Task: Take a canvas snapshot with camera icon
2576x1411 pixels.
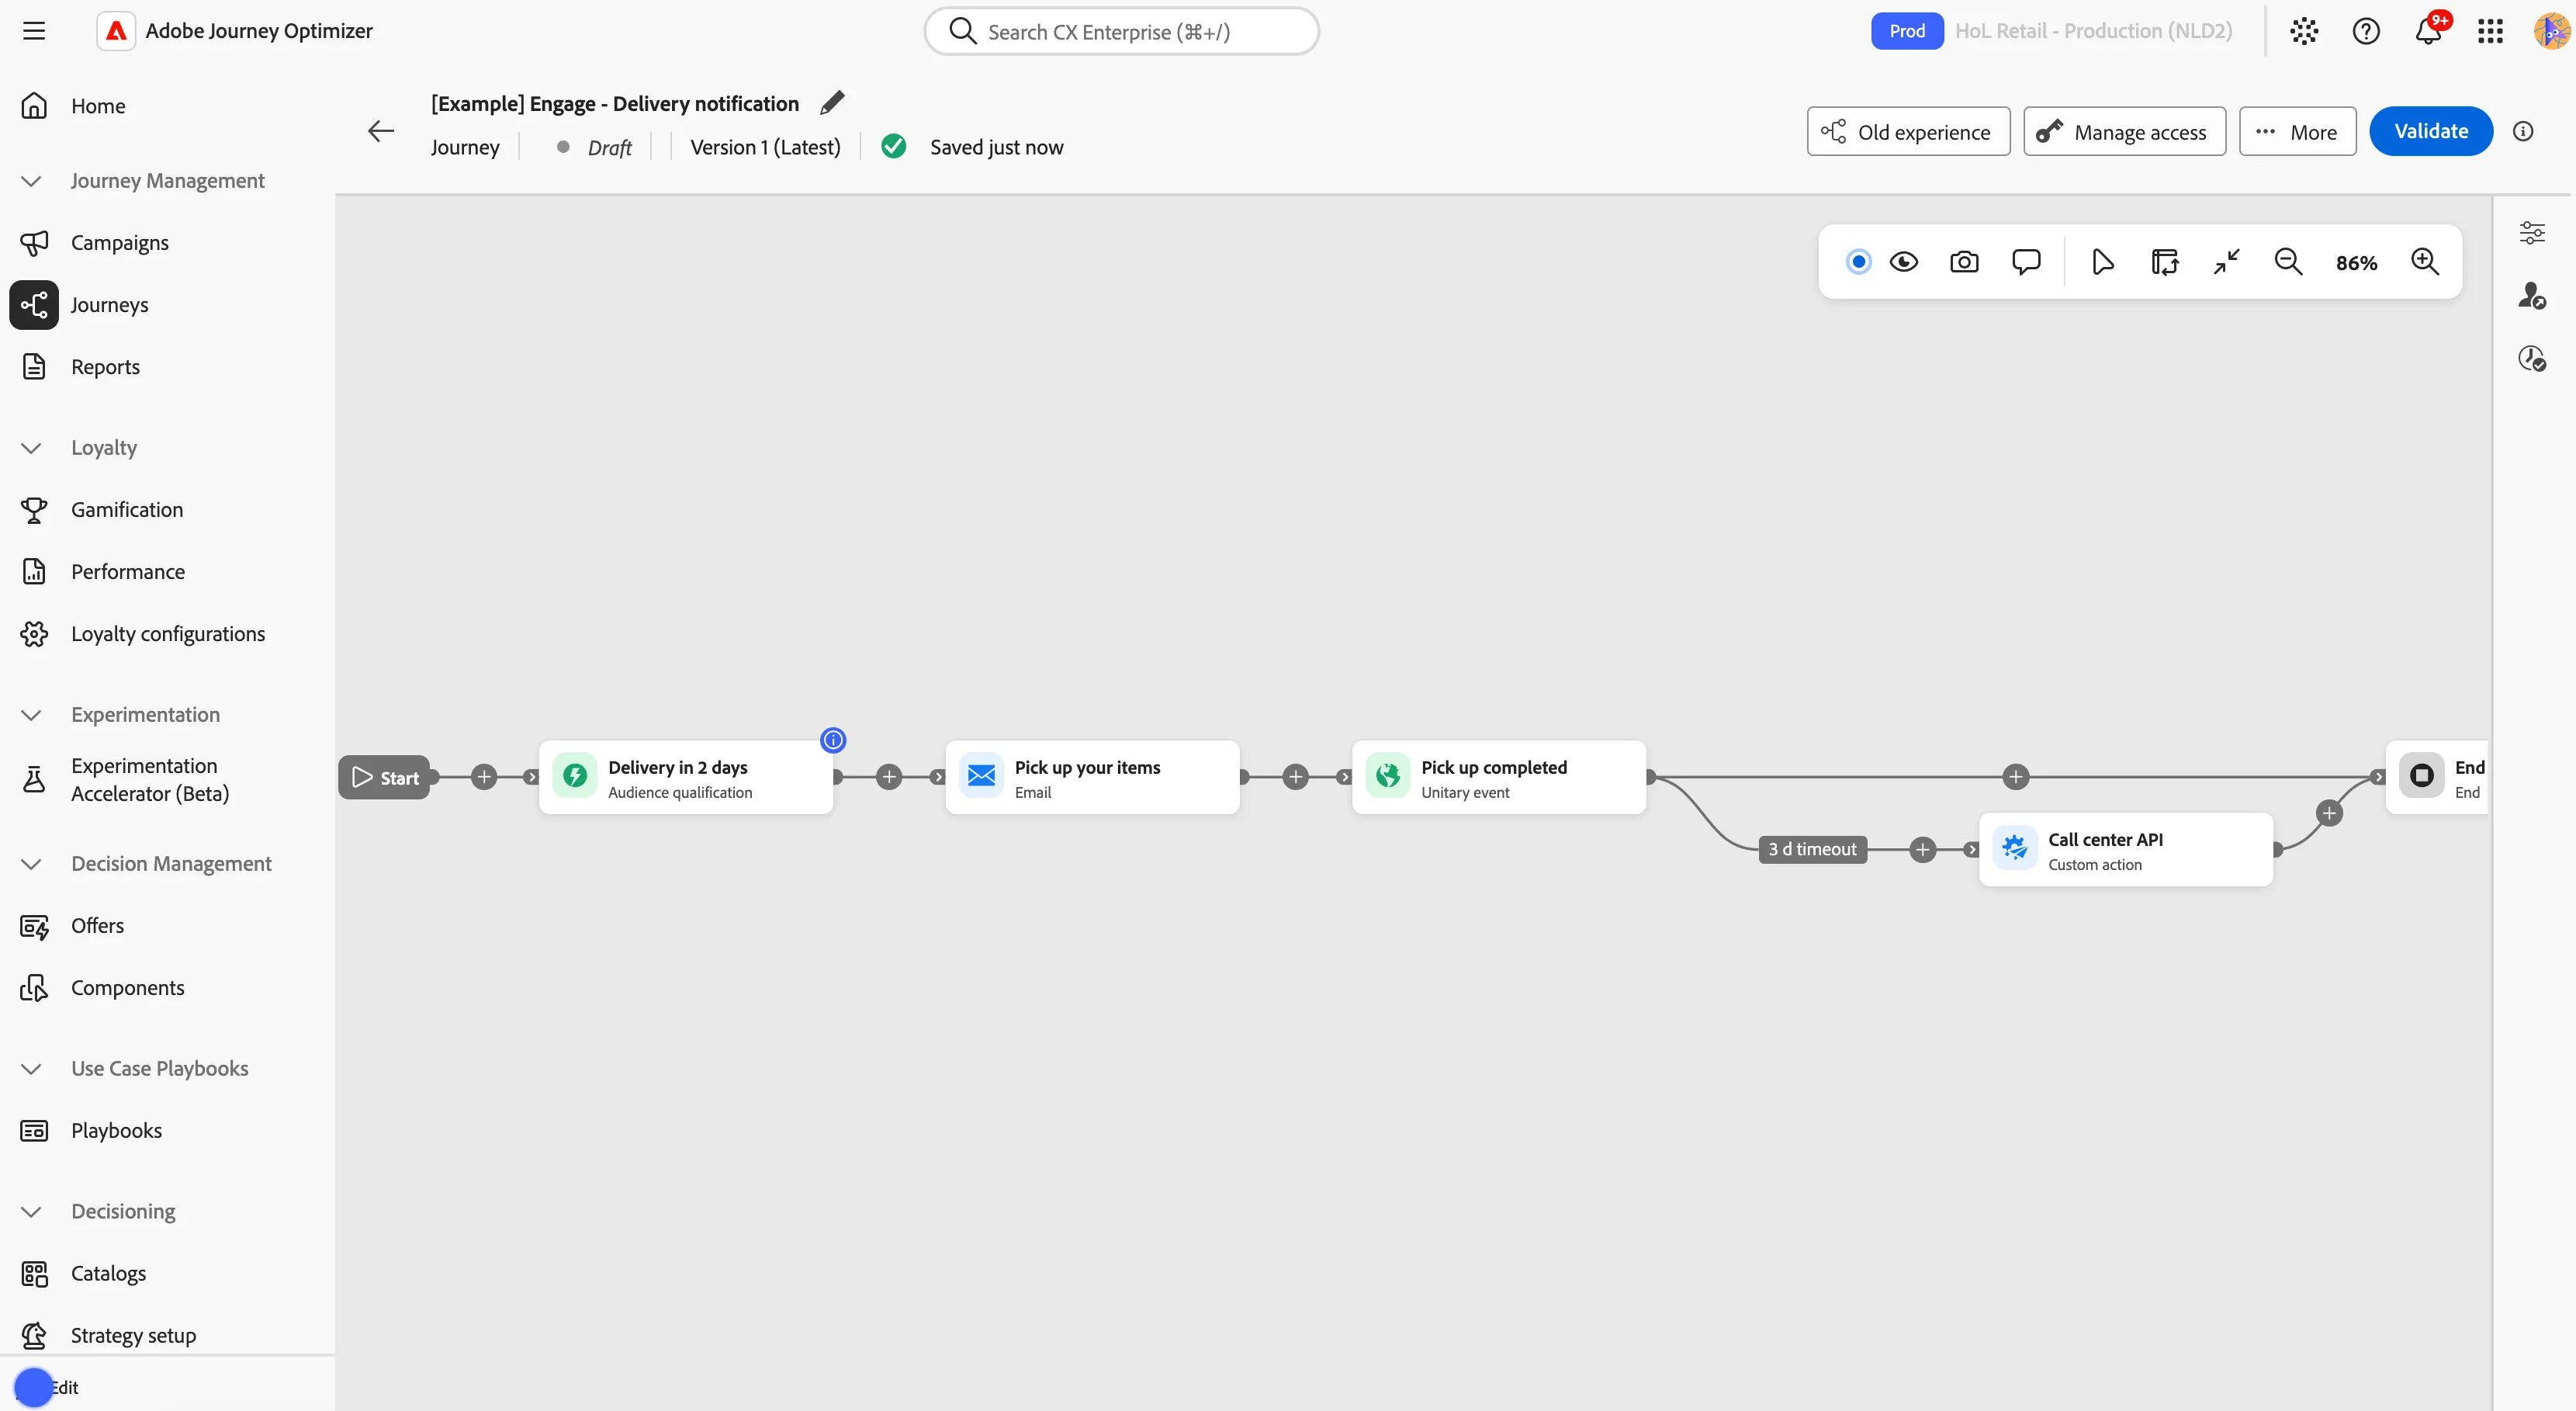Action: (1964, 262)
